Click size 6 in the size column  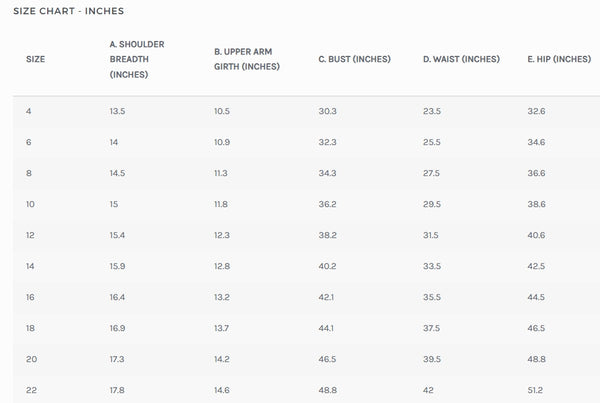[29, 142]
